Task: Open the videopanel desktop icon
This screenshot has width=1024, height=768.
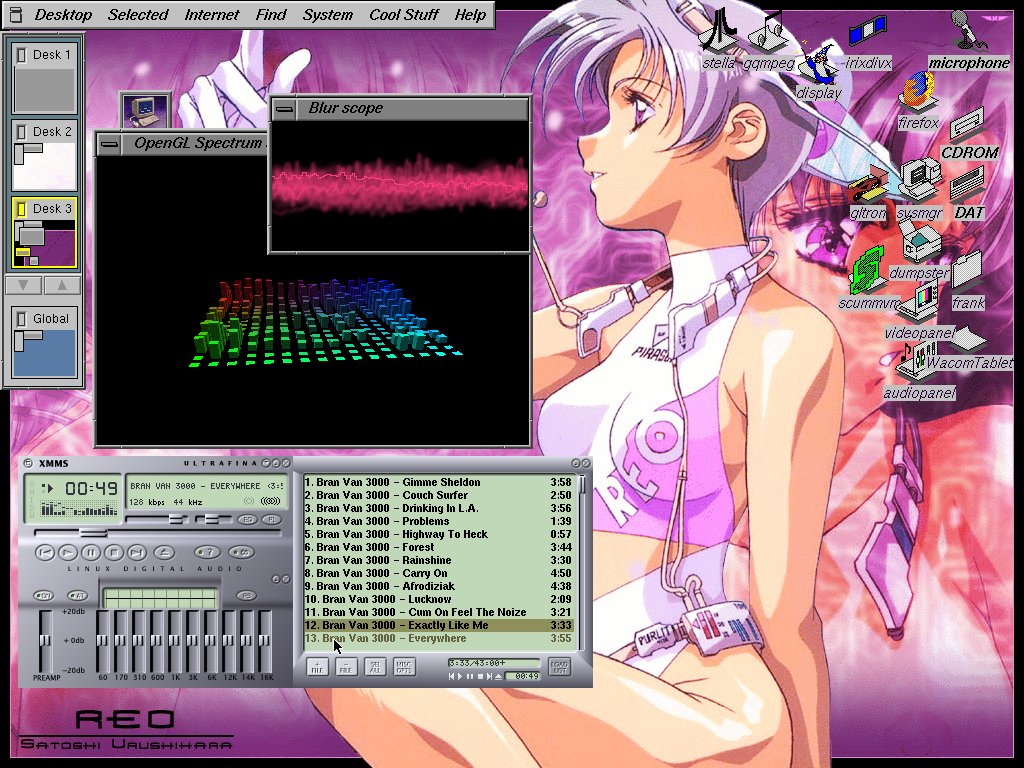Action: tap(920, 312)
